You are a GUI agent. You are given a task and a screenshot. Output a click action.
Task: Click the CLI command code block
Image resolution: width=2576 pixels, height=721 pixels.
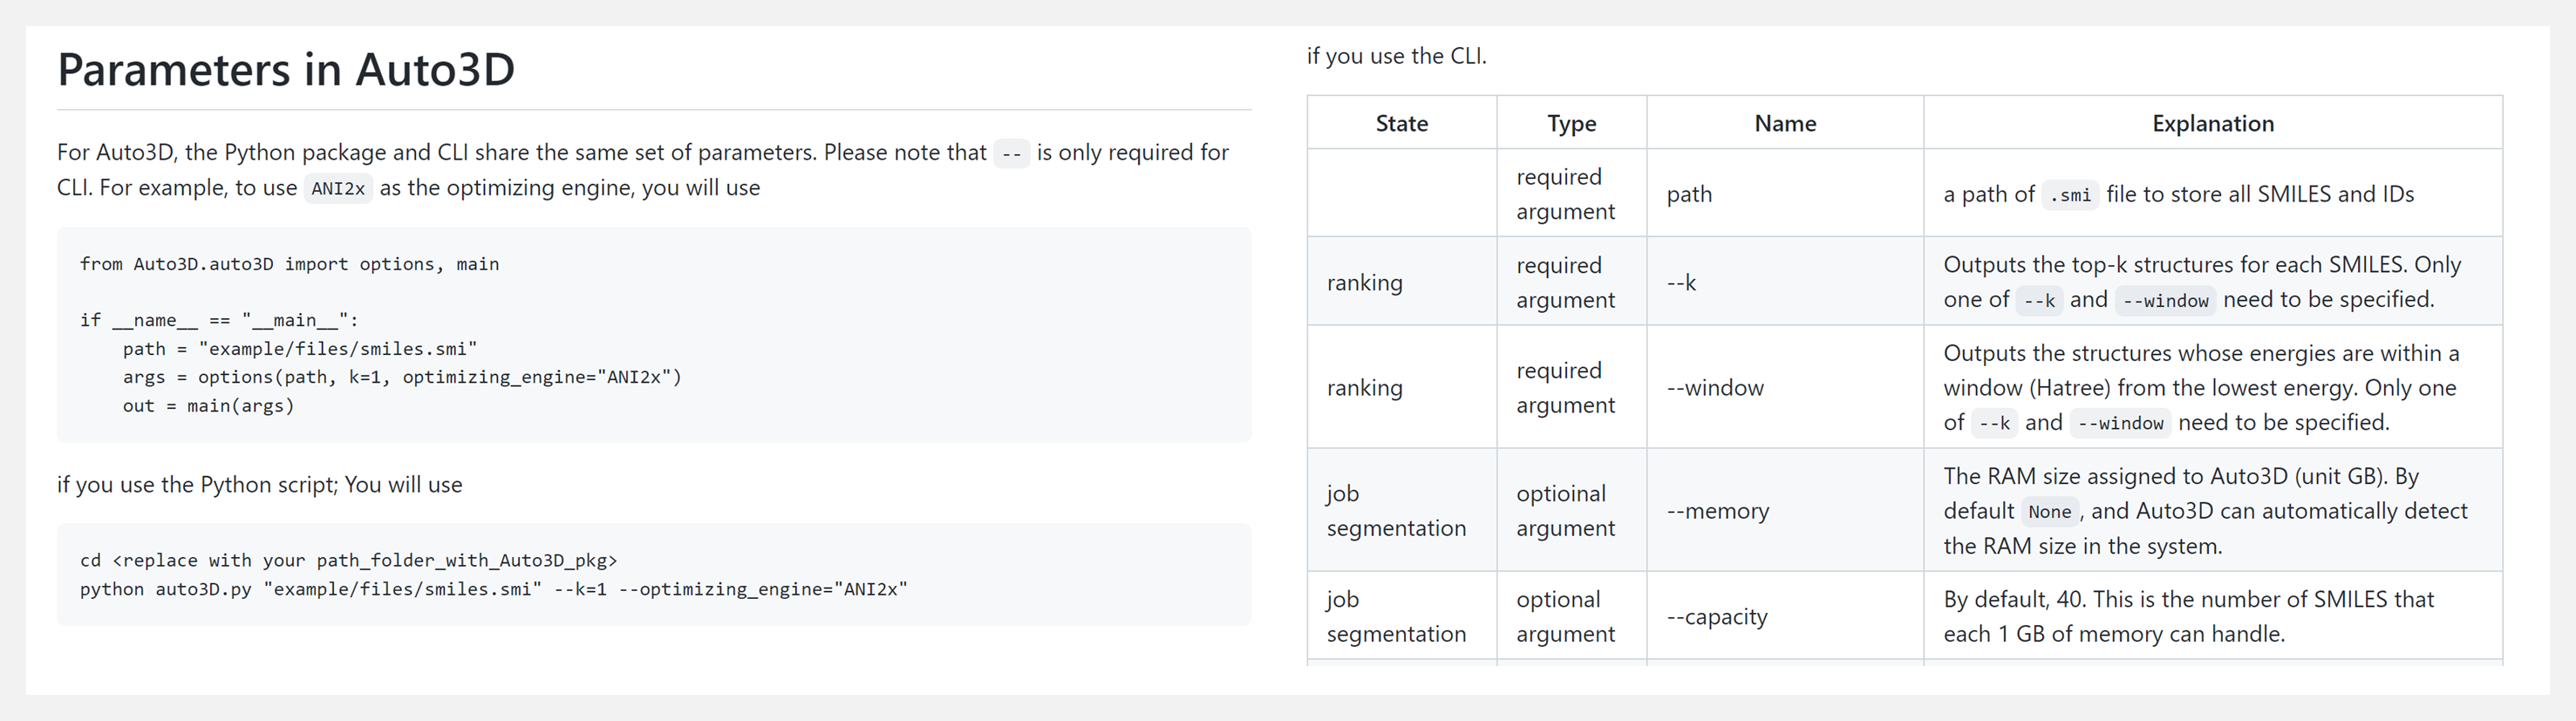pyautogui.click(x=654, y=575)
